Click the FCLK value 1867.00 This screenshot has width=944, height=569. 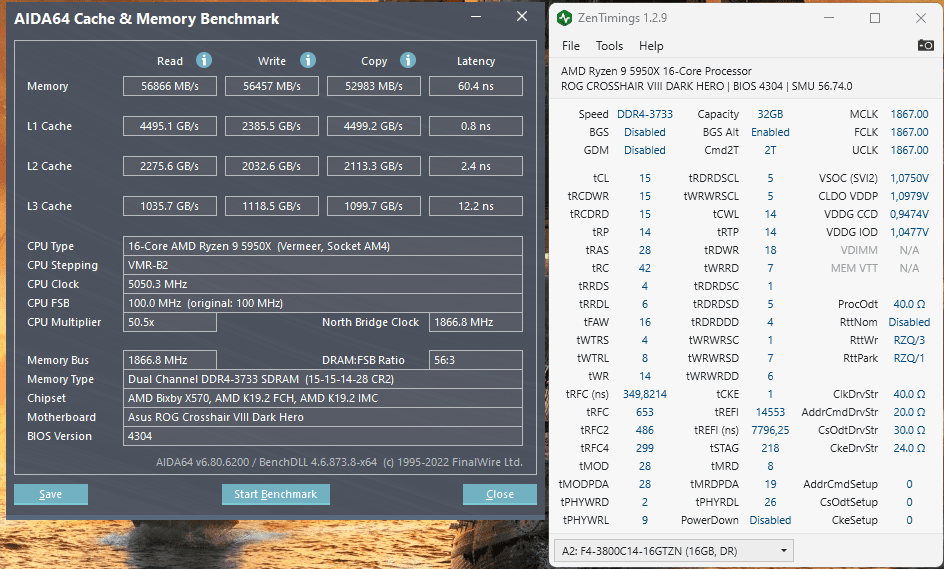(909, 132)
